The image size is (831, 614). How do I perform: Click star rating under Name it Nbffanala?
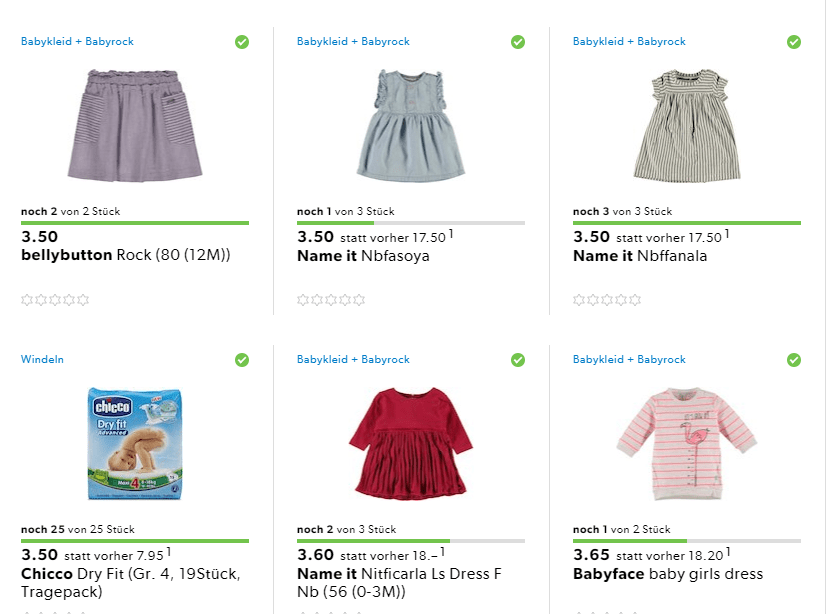pyautogui.click(x=607, y=299)
